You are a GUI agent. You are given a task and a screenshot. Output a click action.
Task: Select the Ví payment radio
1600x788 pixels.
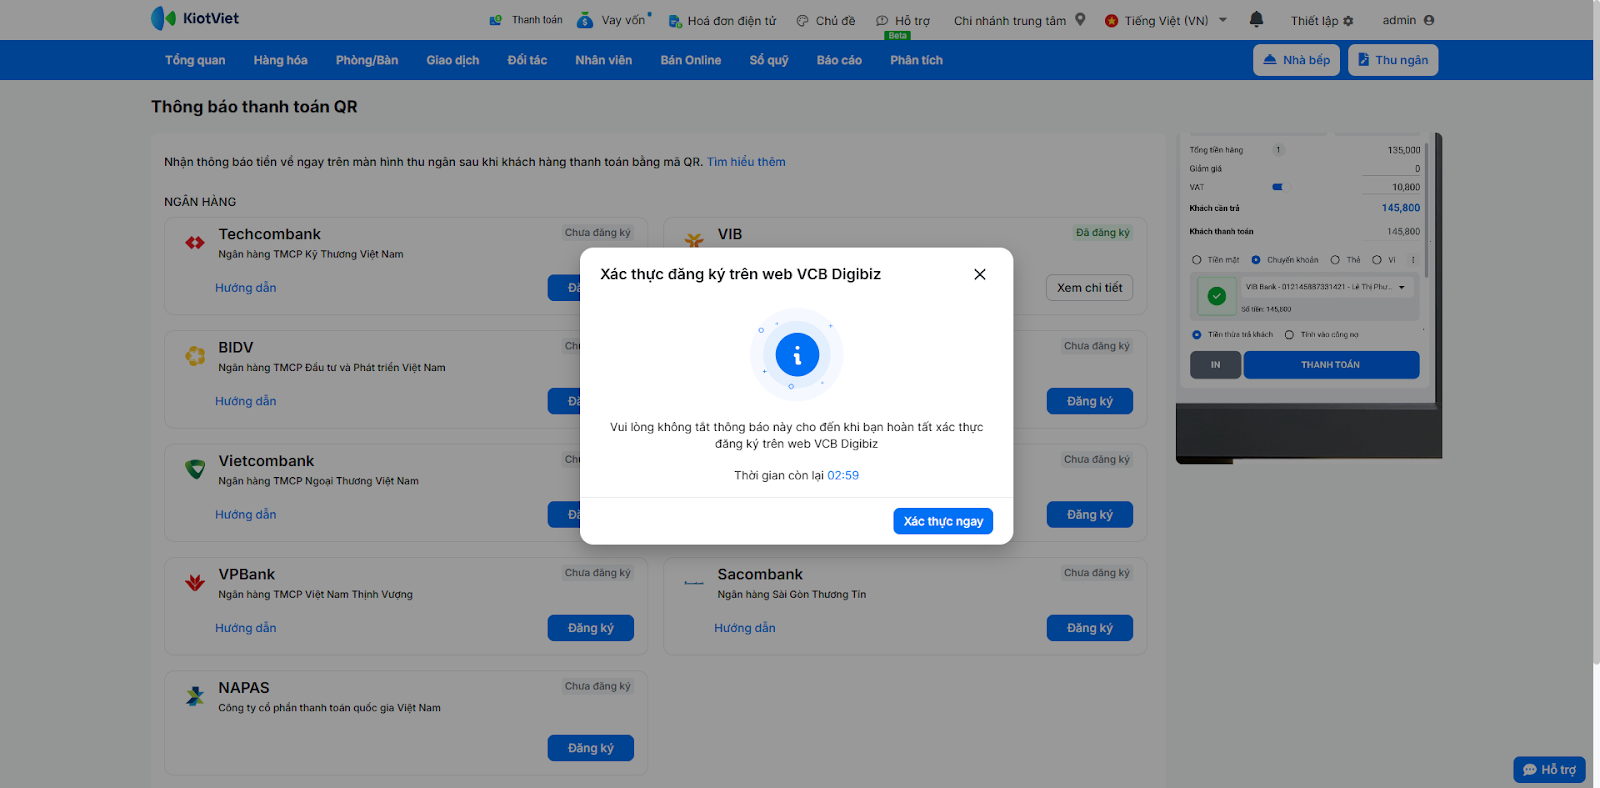pos(1377,260)
